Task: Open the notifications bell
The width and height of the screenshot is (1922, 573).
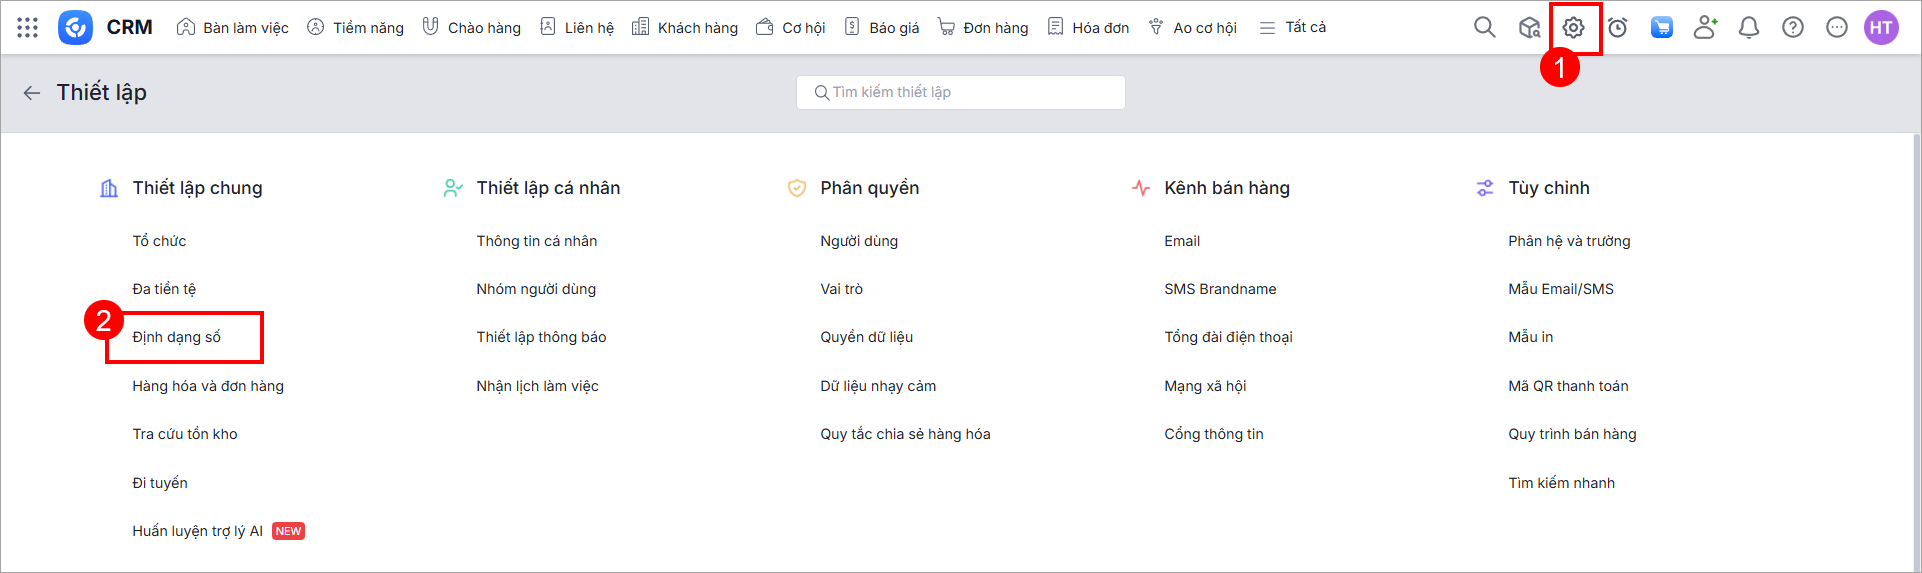Action: click(1748, 28)
